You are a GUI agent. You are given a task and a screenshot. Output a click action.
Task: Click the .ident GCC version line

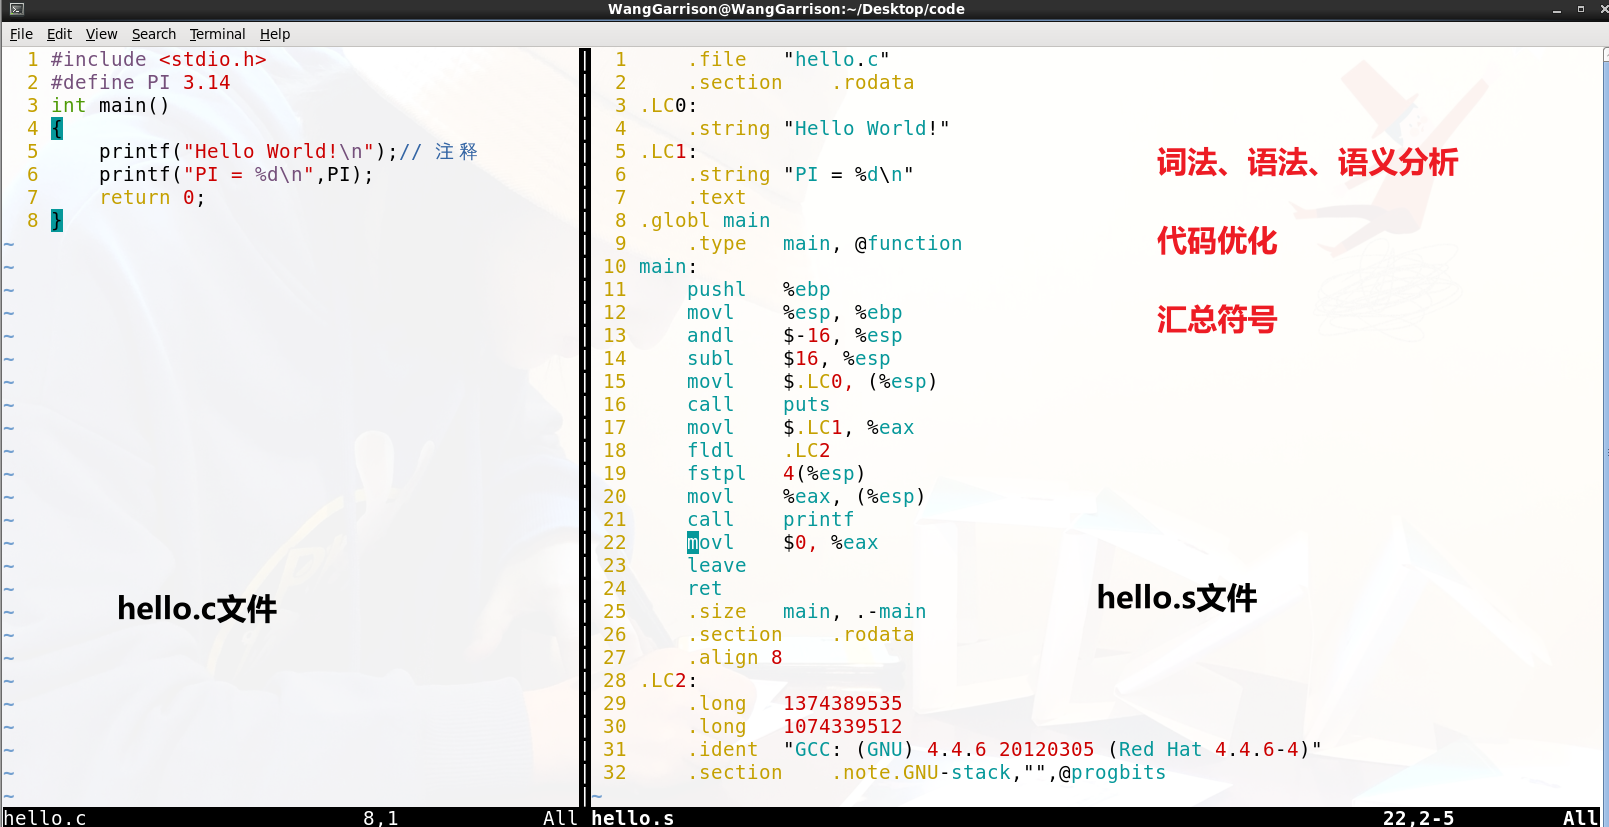pyautogui.click(x=1004, y=749)
